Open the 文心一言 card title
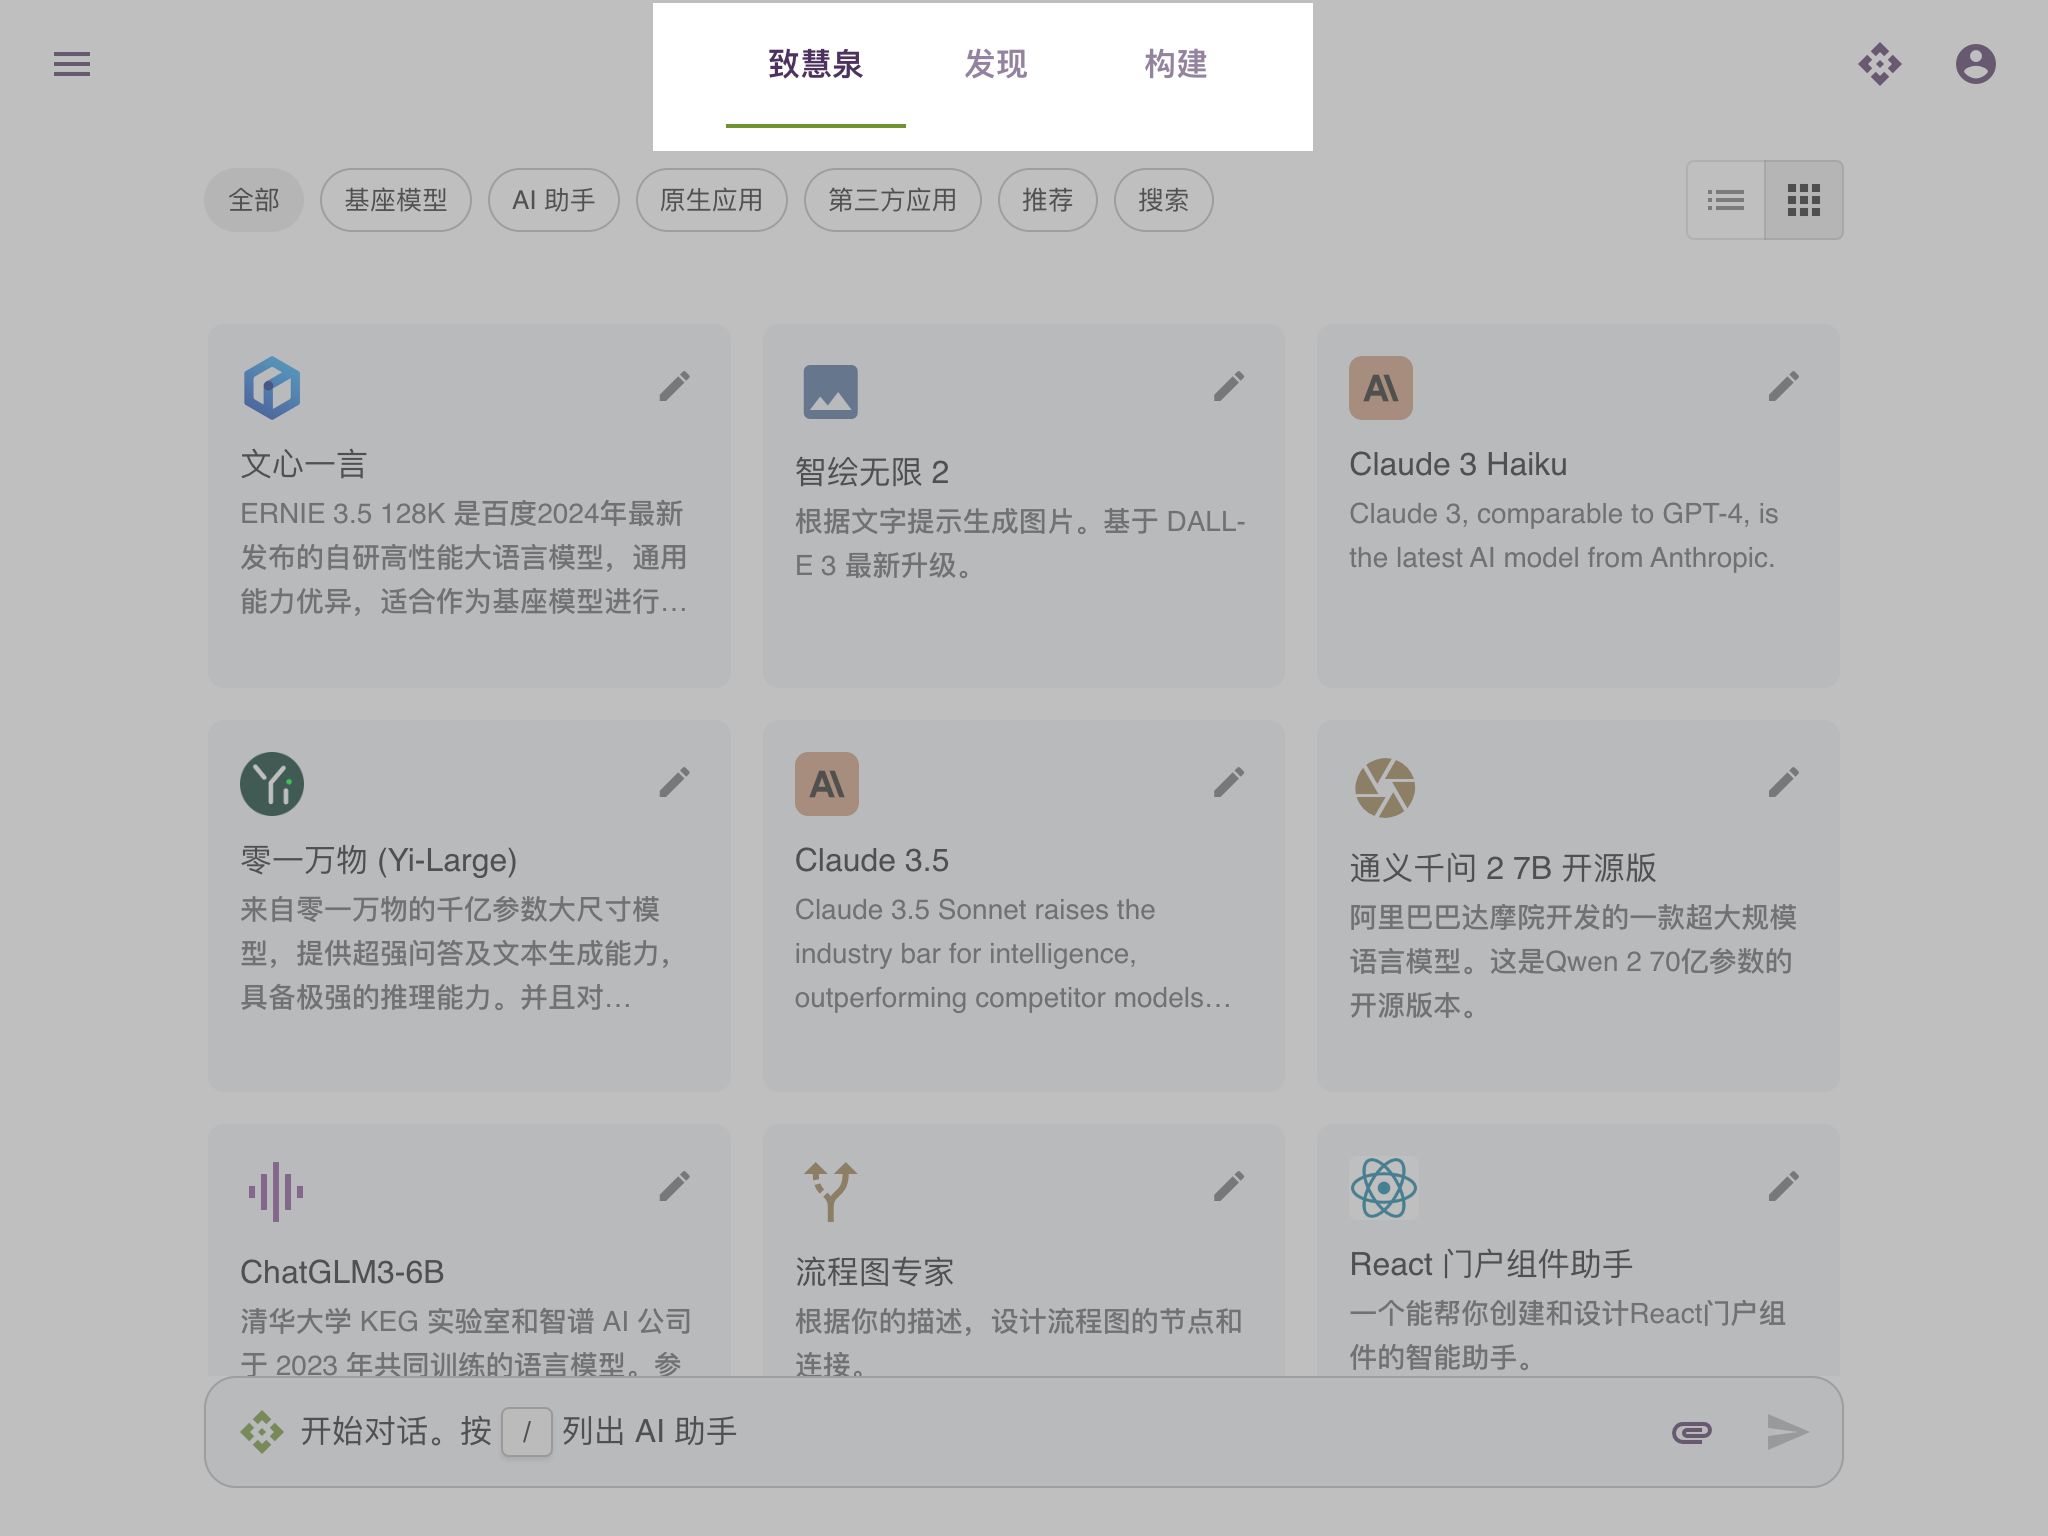 (x=304, y=464)
